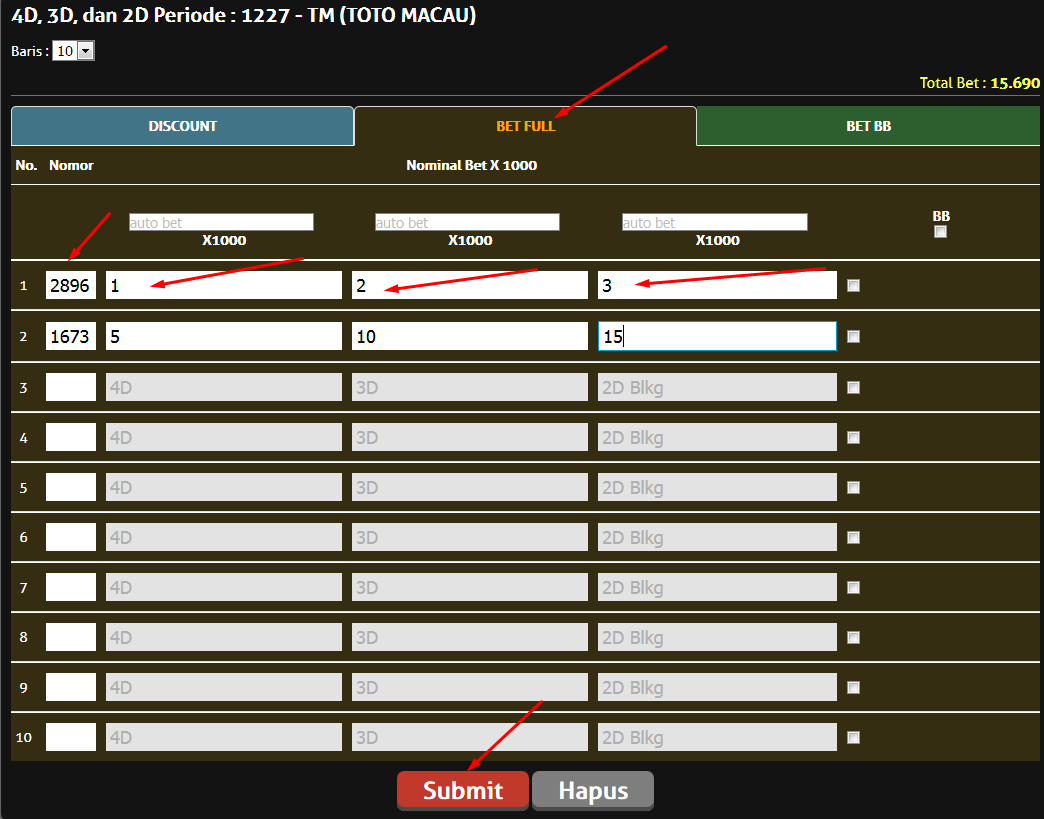Select the Nomor field containing 1673
This screenshot has width=1044, height=819.
coord(71,336)
